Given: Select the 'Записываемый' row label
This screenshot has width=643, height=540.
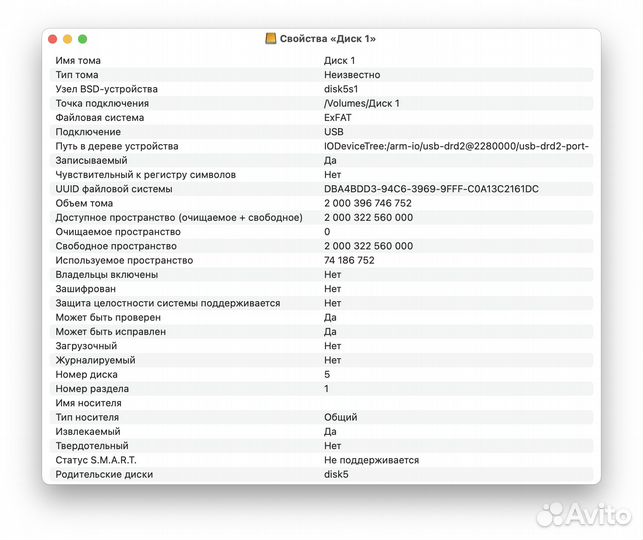Looking at the screenshot, I should point(91,160).
